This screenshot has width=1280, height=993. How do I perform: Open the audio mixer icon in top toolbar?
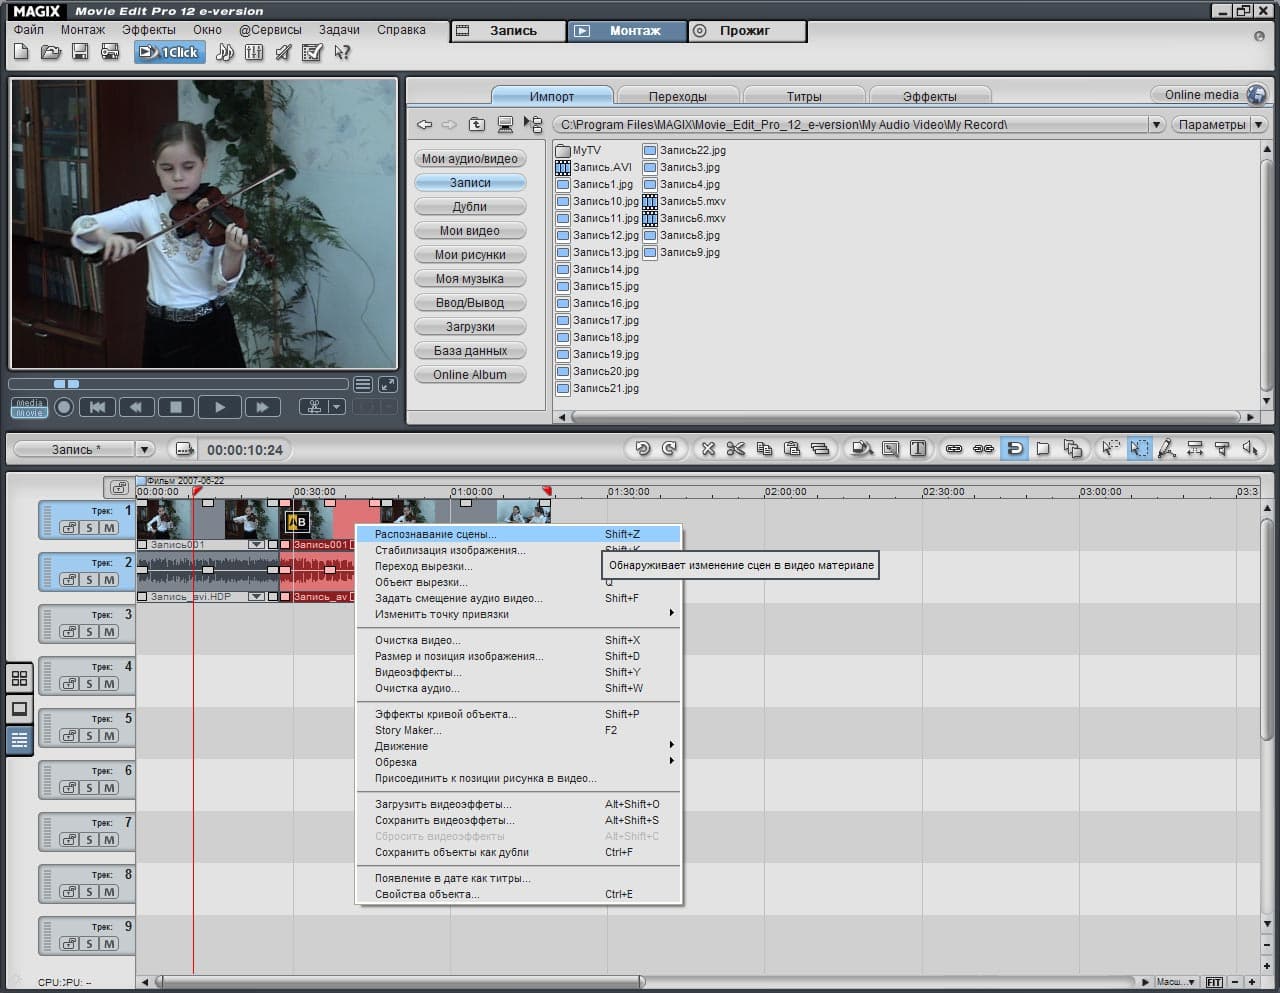(254, 52)
